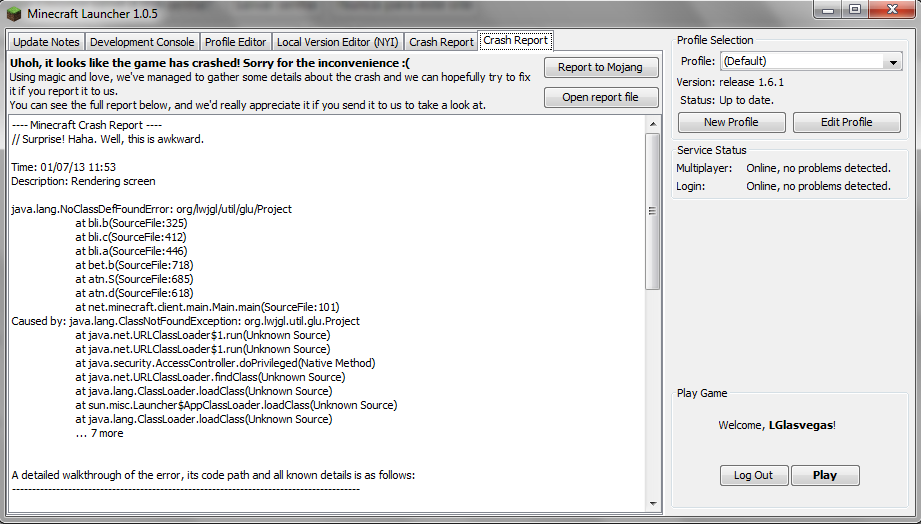The image size is (921, 524).
Task: Click Open report file button
Action: pyautogui.click(x=600, y=98)
